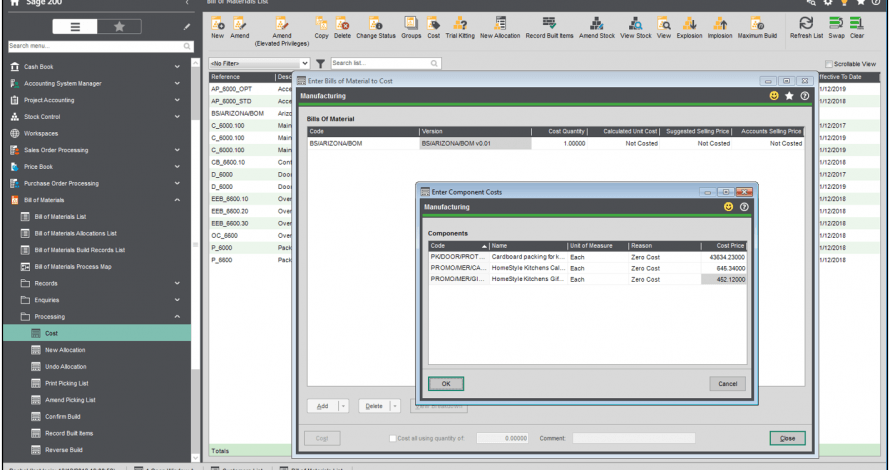This screenshot has height=470, width=890.
Task: Select Print Picking List menu item
Action: tap(66, 383)
